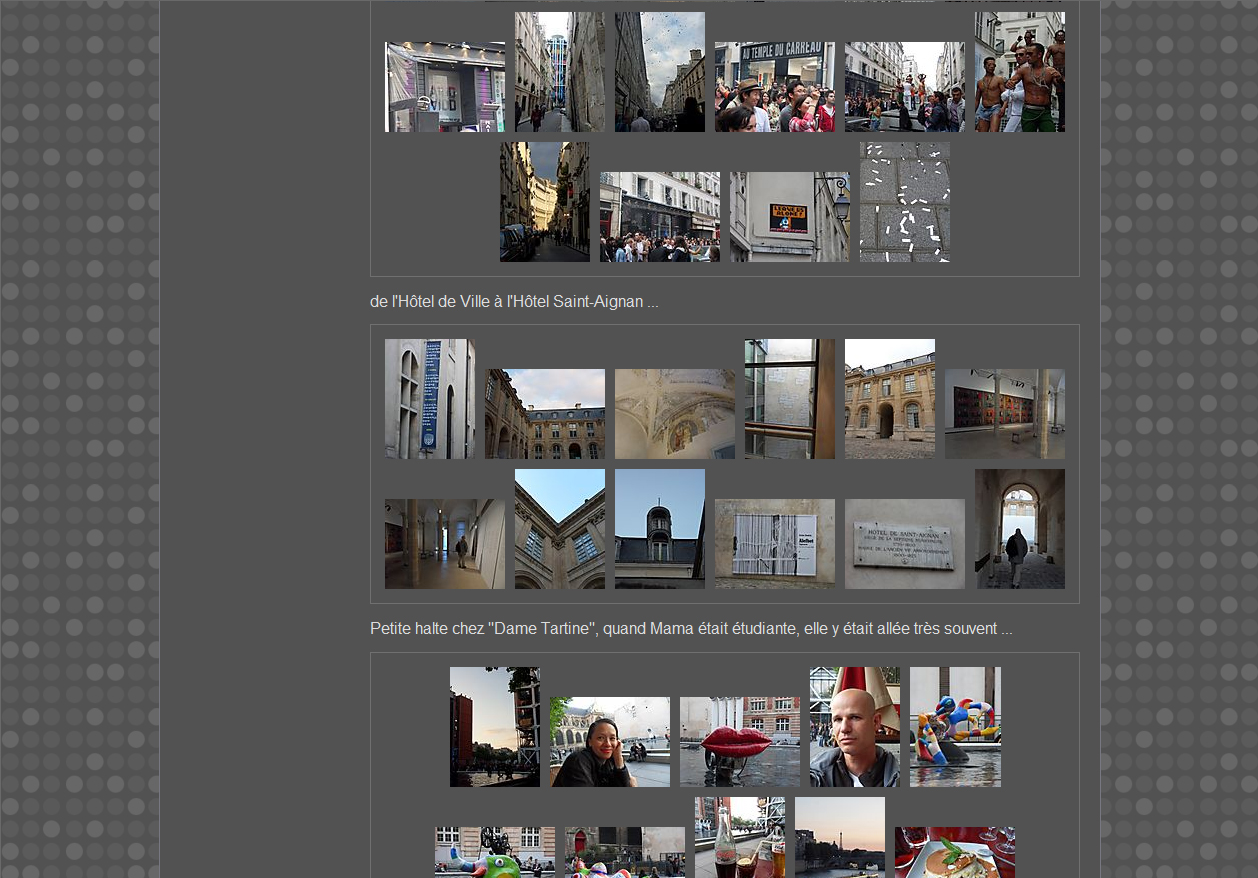View the rooftop dormer turret photo
This screenshot has width=1258, height=878.
pos(659,529)
